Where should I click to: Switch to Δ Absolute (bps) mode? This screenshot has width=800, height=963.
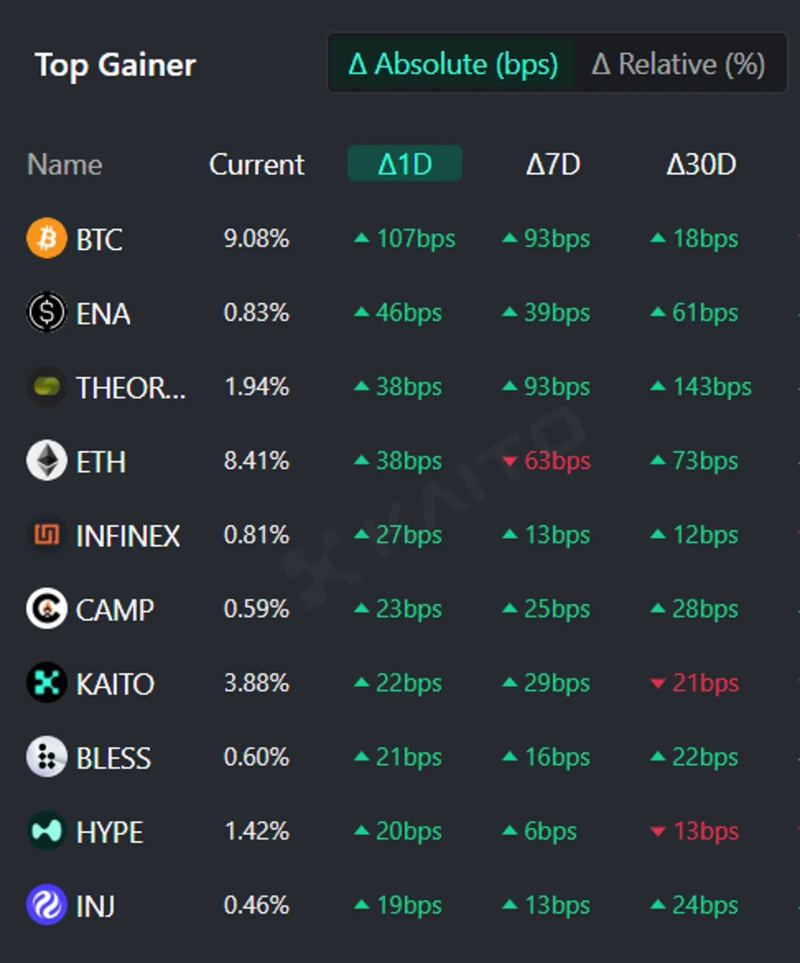452,64
